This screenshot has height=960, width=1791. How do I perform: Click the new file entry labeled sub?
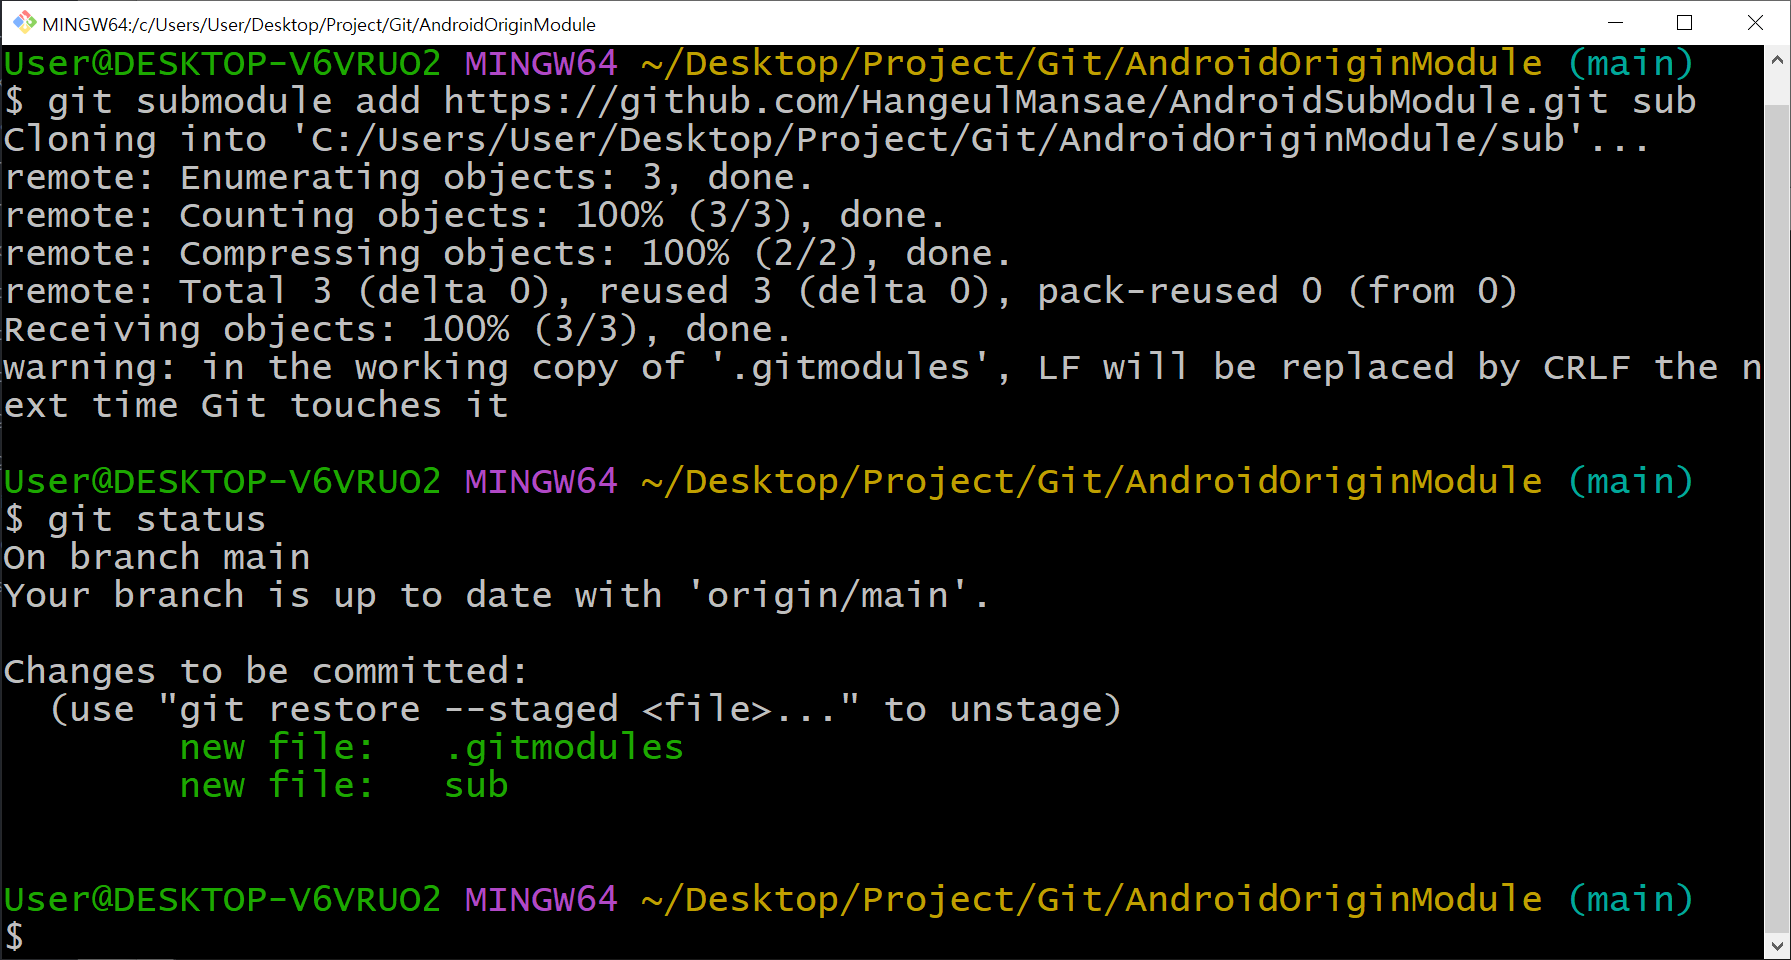pyautogui.click(x=475, y=785)
